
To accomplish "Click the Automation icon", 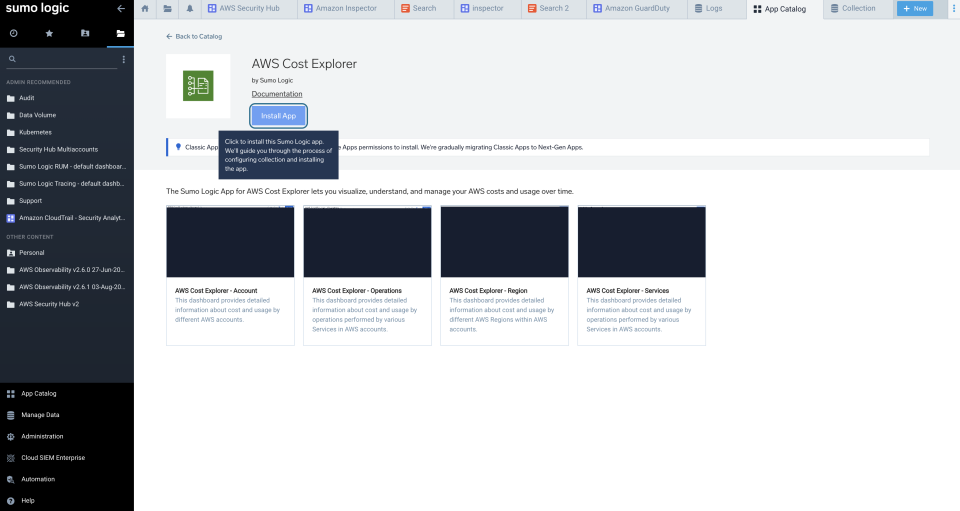I will [10, 479].
